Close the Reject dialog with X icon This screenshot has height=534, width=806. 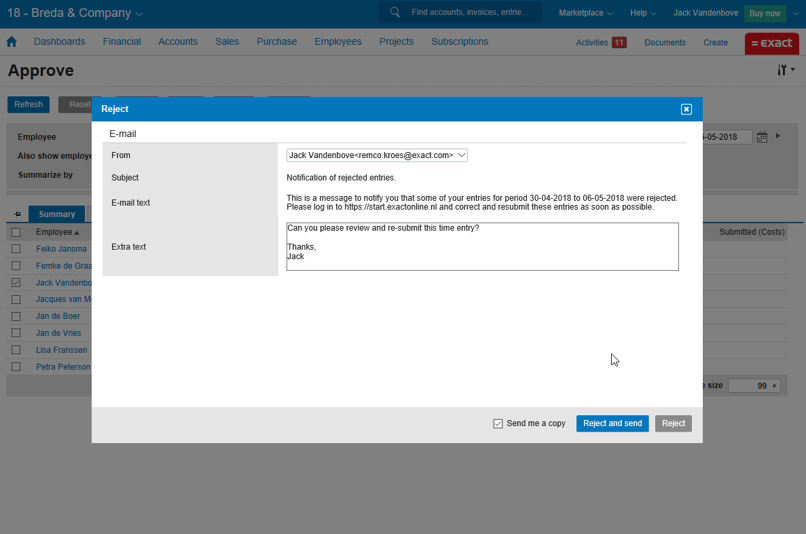(686, 109)
